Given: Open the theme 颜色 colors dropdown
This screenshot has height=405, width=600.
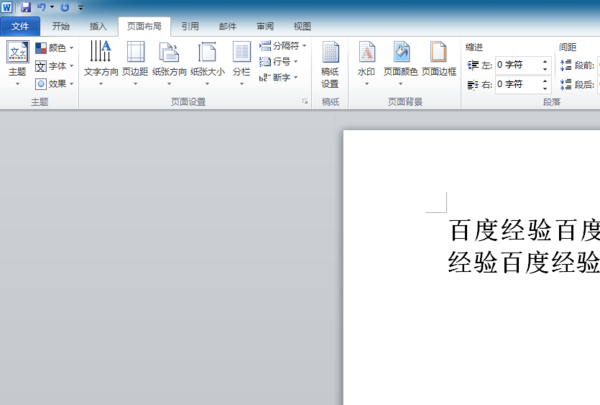Looking at the screenshot, I should click(x=54, y=48).
